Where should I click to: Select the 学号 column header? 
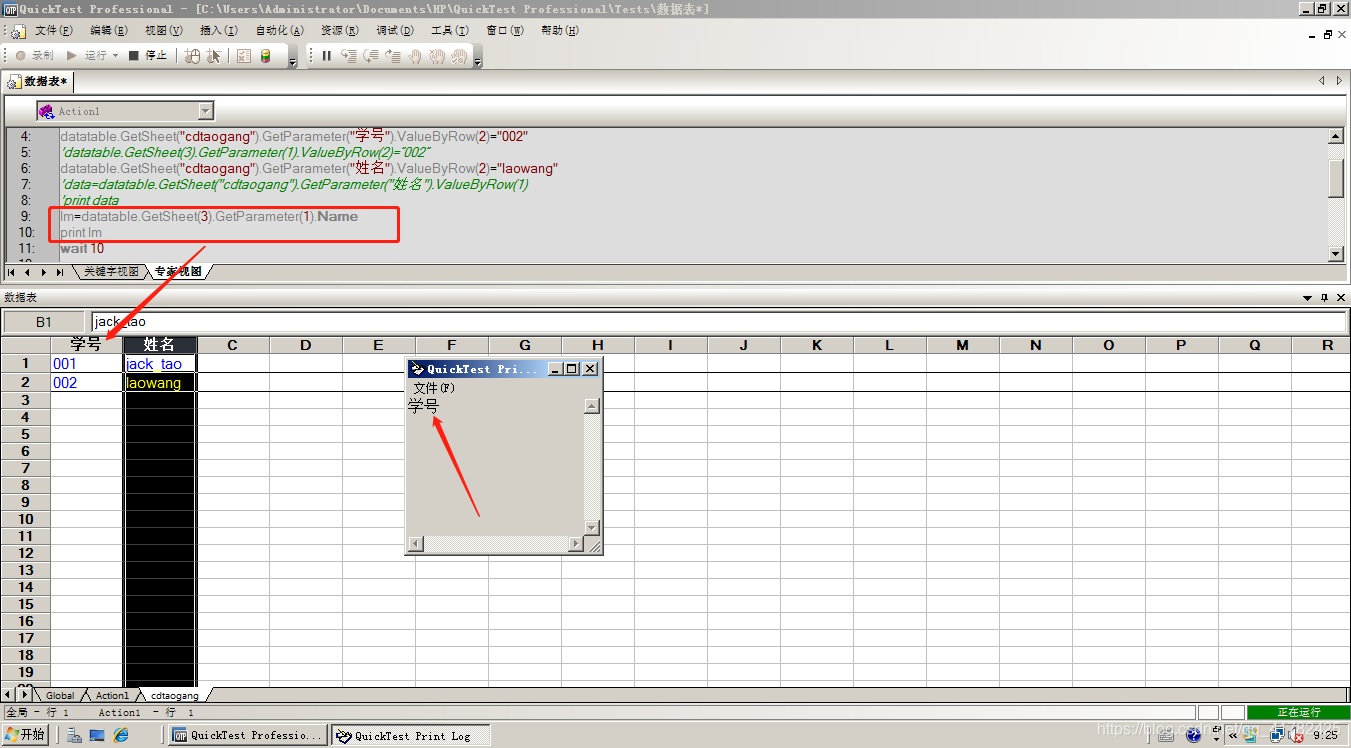(x=87, y=345)
